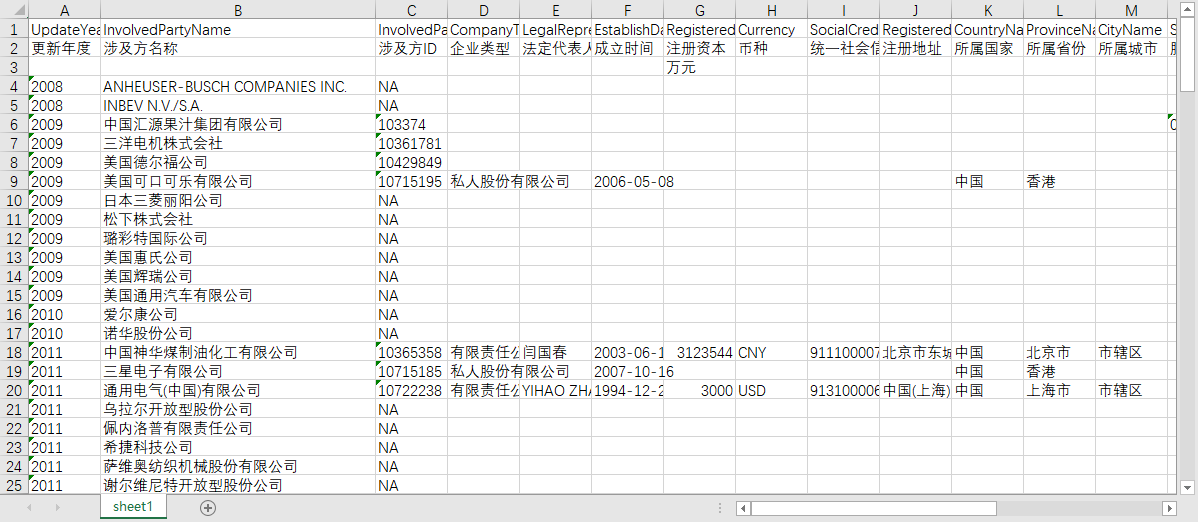
Task: Click cell 三洋电机株式会社
Action: (x=238, y=143)
